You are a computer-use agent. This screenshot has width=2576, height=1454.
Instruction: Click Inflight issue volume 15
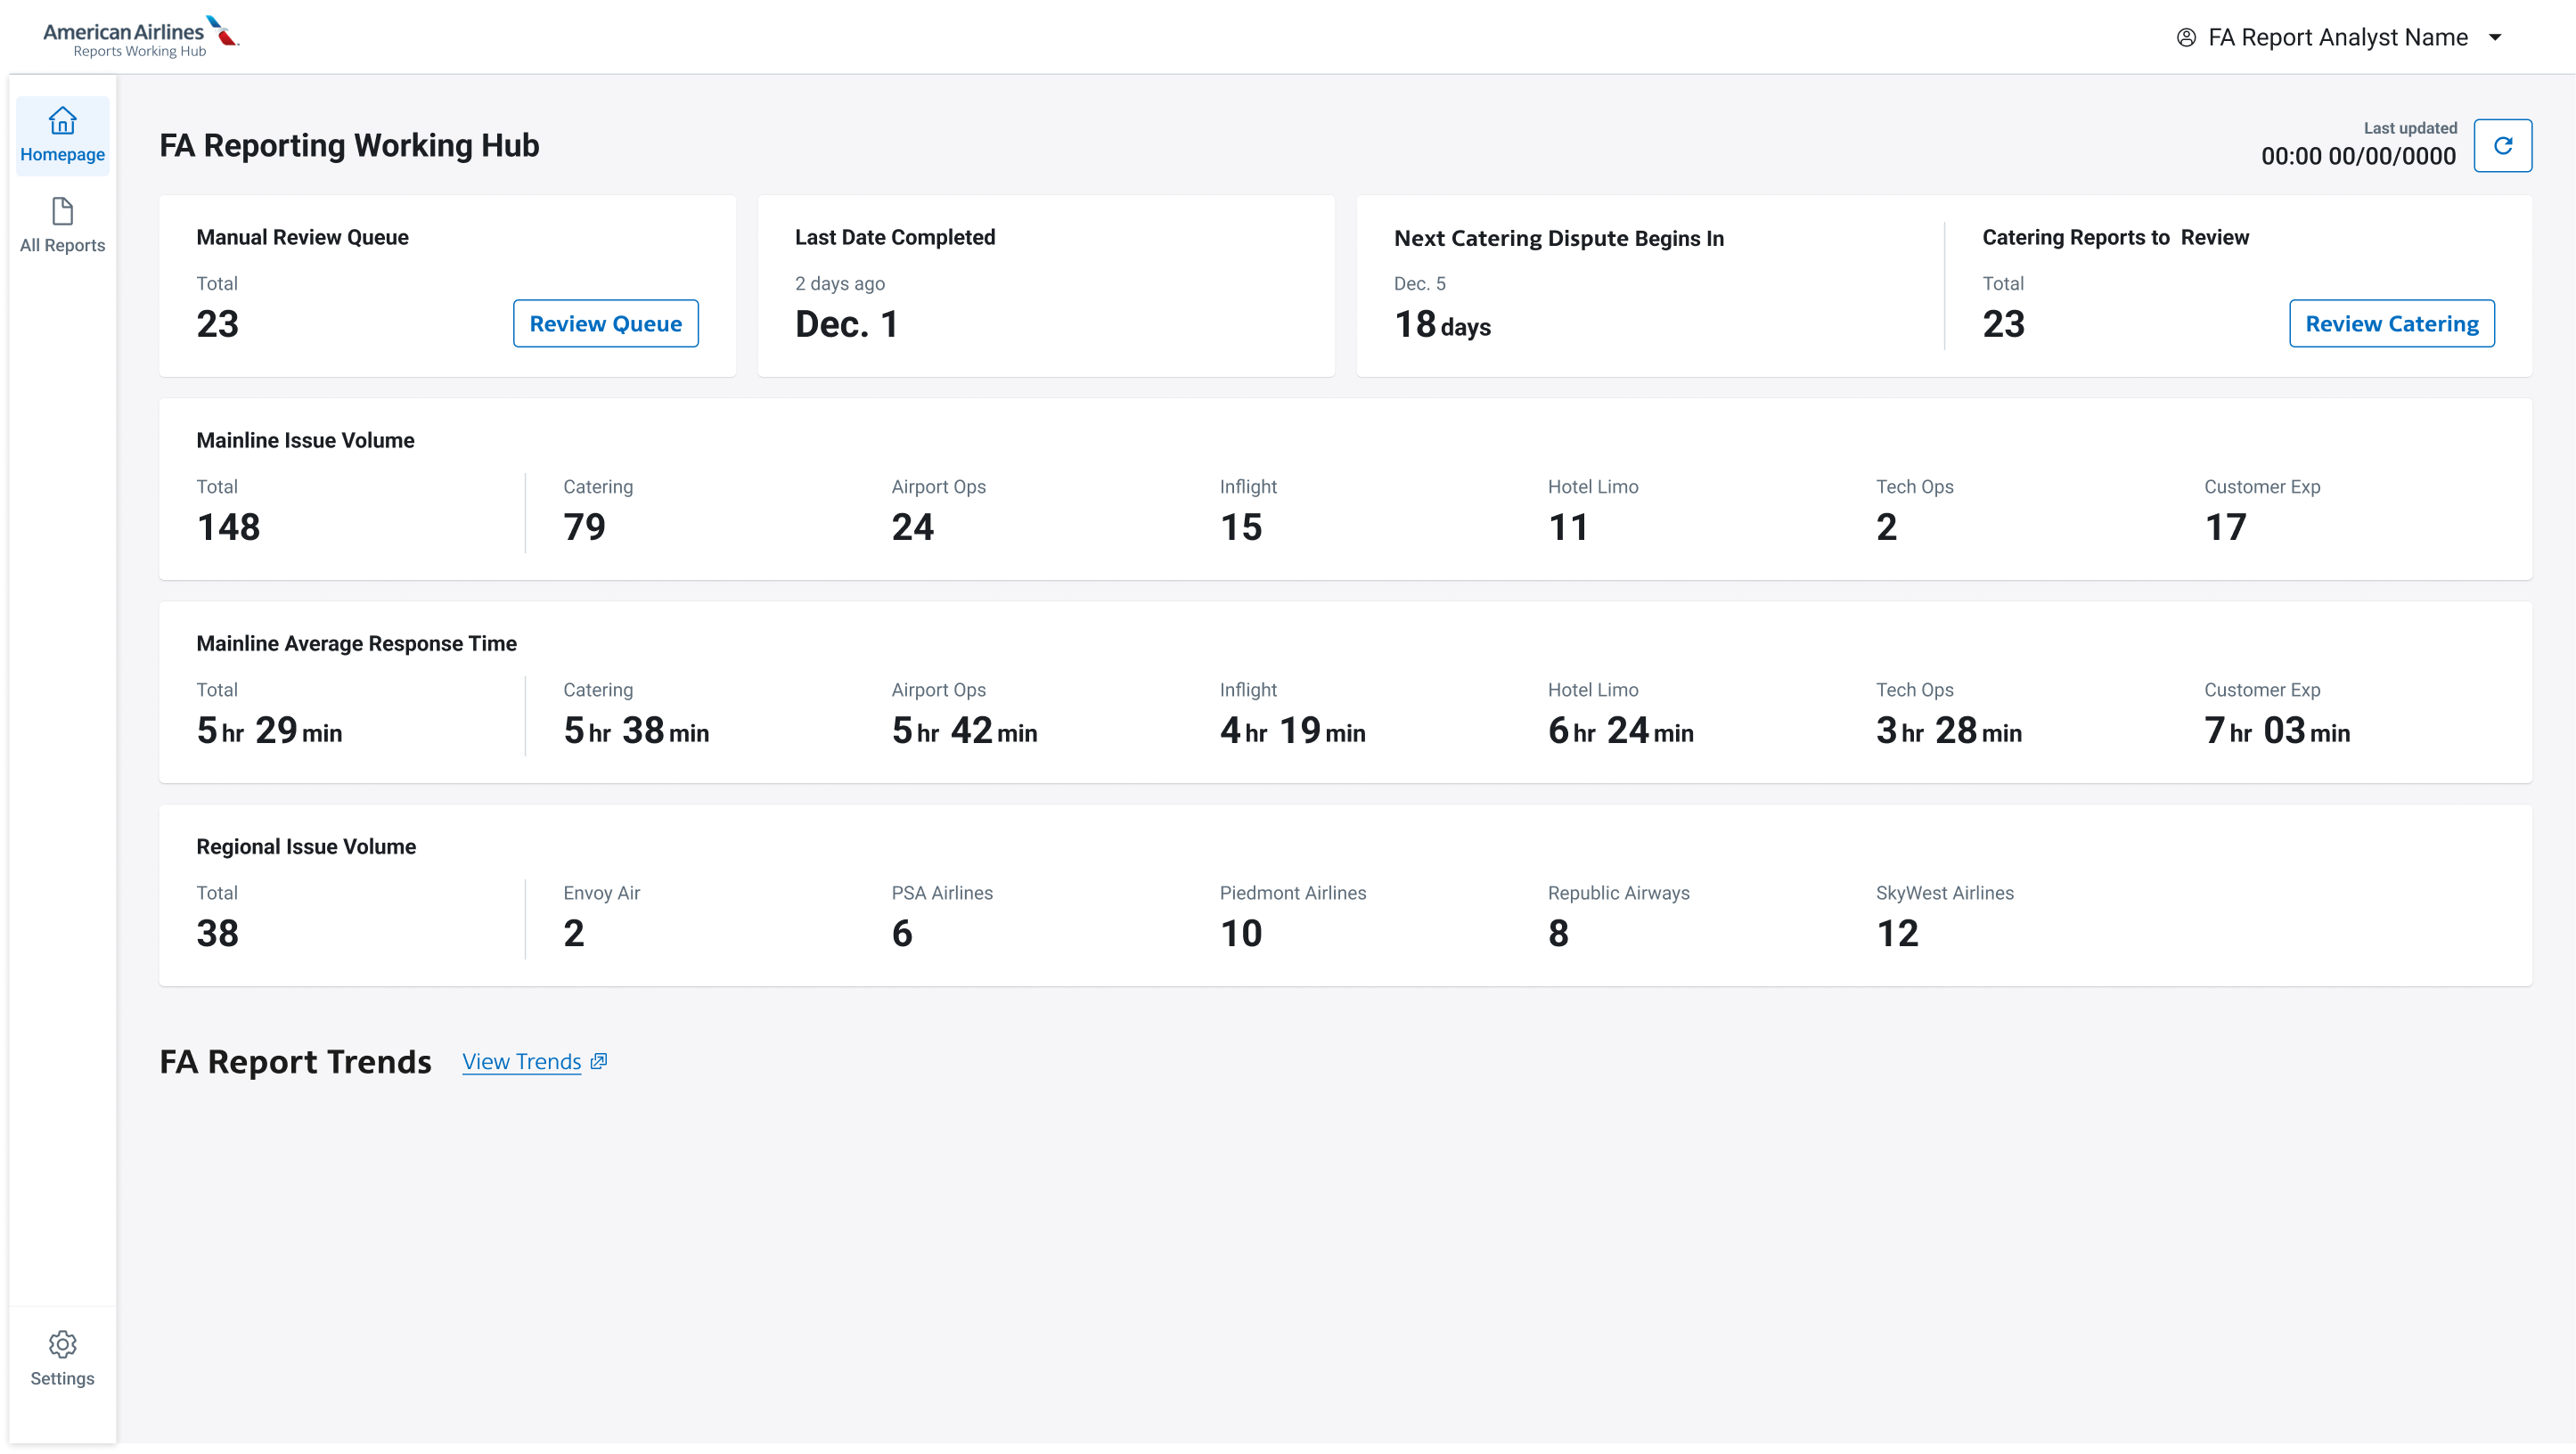coord(1240,527)
